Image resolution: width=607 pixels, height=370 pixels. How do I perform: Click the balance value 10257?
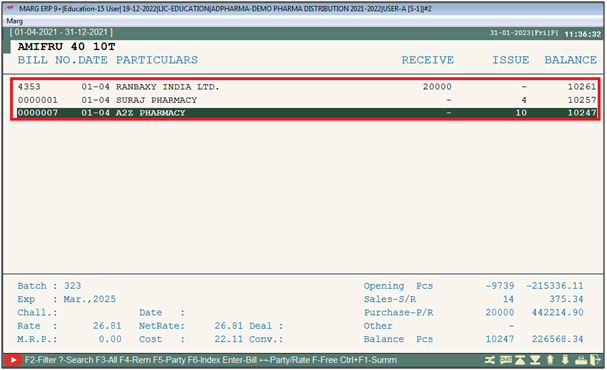[582, 100]
